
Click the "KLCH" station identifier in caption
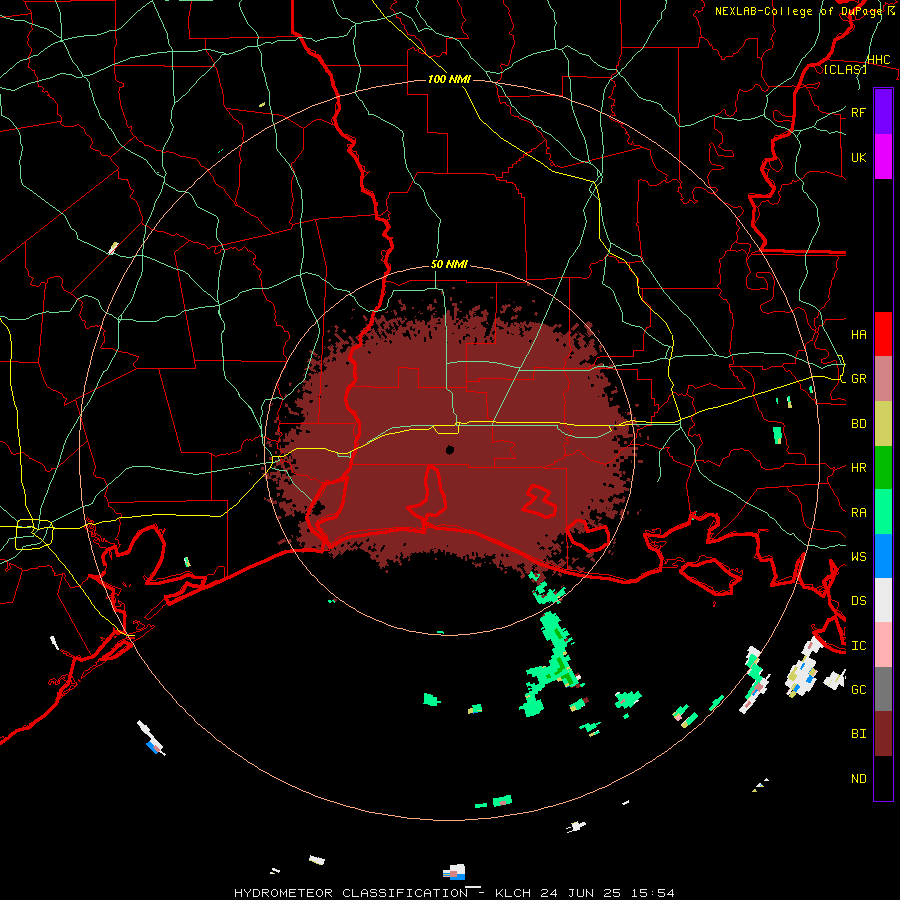pyautogui.click(x=515, y=893)
